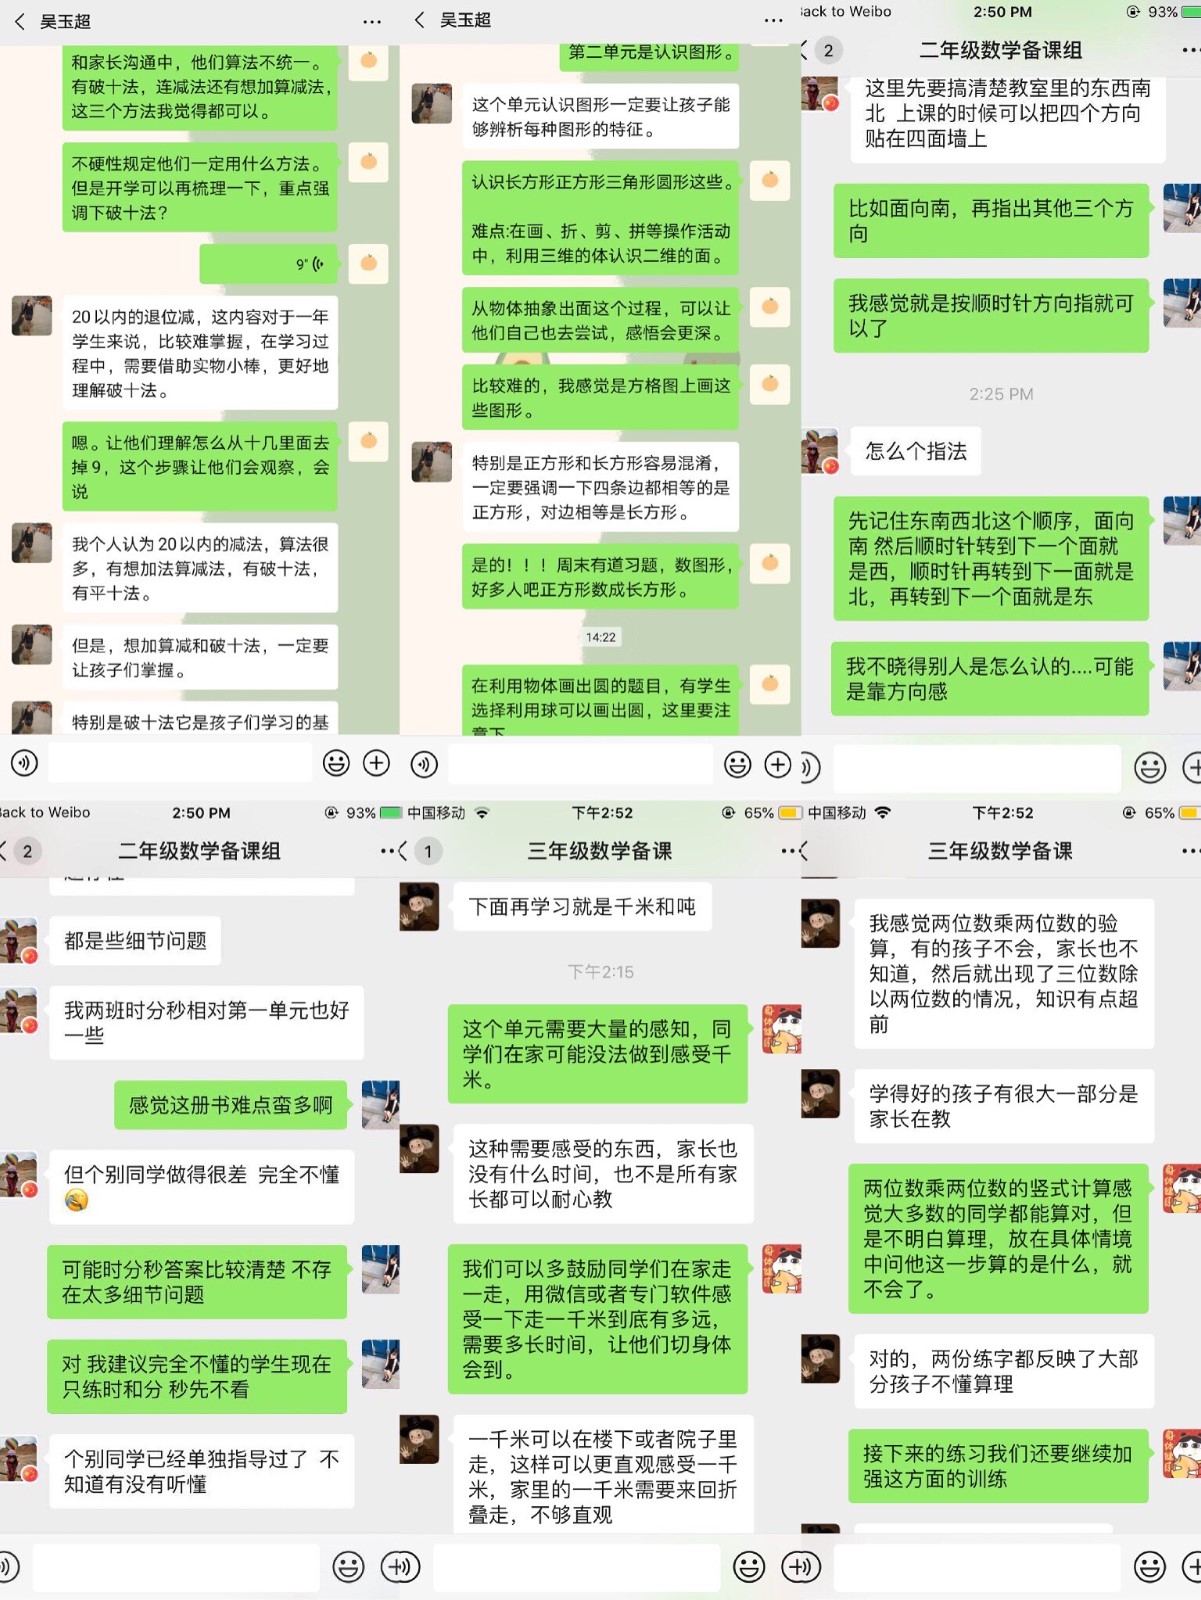Open emoji picker in top-left chat
1201x1600 pixels.
point(336,763)
